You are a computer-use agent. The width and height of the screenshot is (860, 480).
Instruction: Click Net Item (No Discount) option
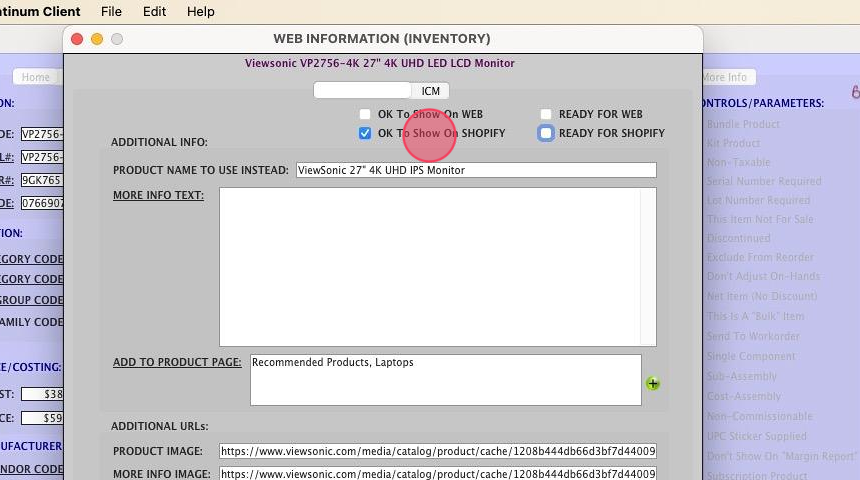coord(762,296)
